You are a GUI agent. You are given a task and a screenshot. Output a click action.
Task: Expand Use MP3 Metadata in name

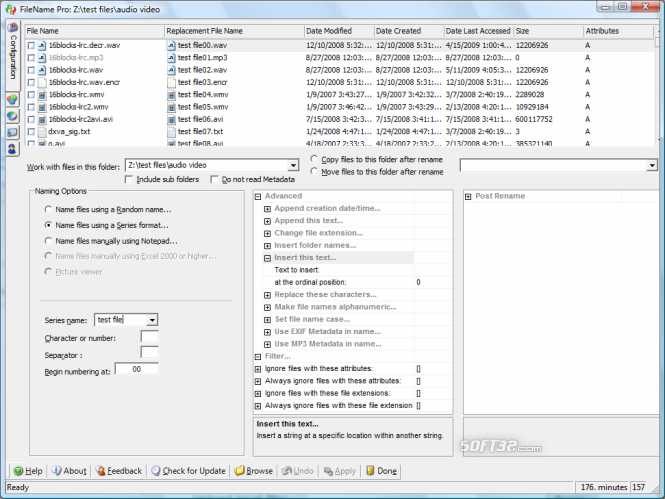point(267,344)
